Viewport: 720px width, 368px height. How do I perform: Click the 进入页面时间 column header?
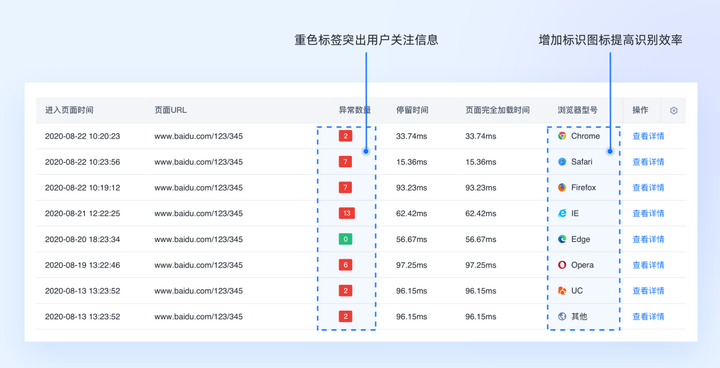click(x=69, y=110)
